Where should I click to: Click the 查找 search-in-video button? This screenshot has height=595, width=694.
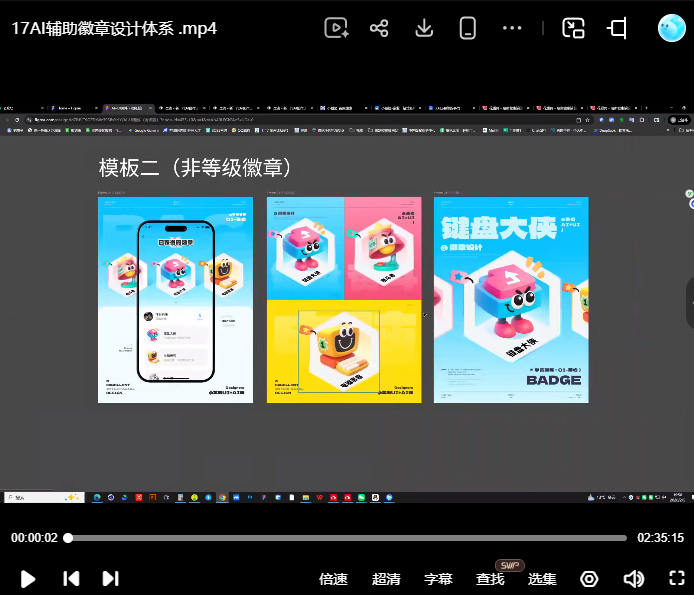(490, 579)
